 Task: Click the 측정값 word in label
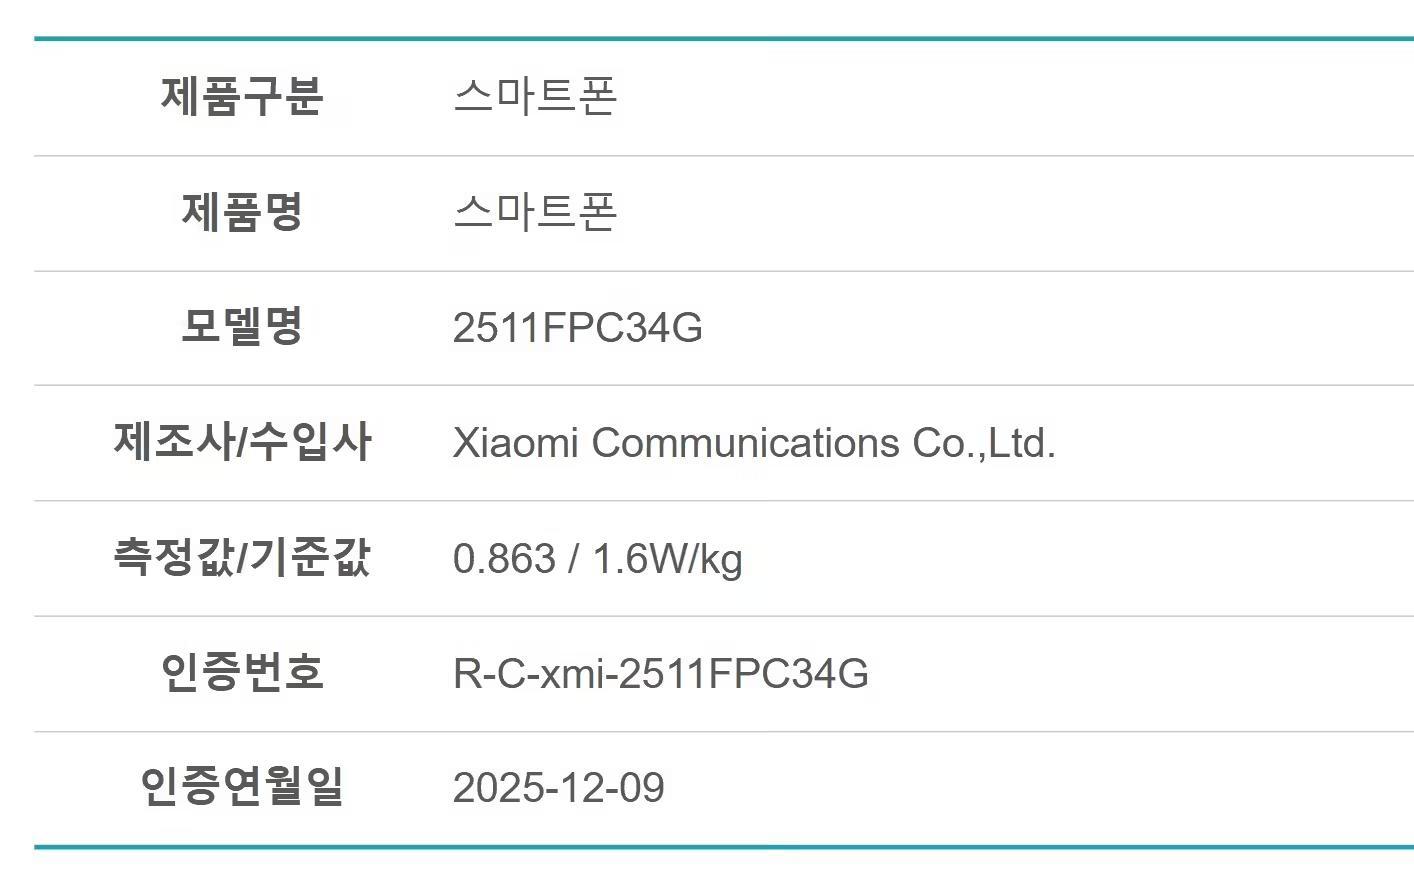[173, 557]
